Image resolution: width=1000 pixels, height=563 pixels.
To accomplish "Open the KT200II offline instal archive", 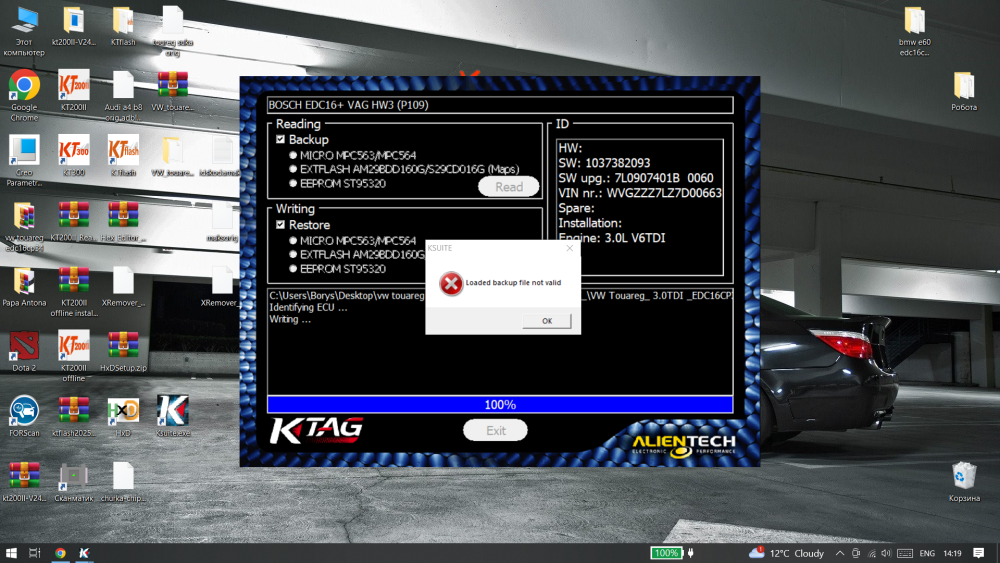I will 73,292.
